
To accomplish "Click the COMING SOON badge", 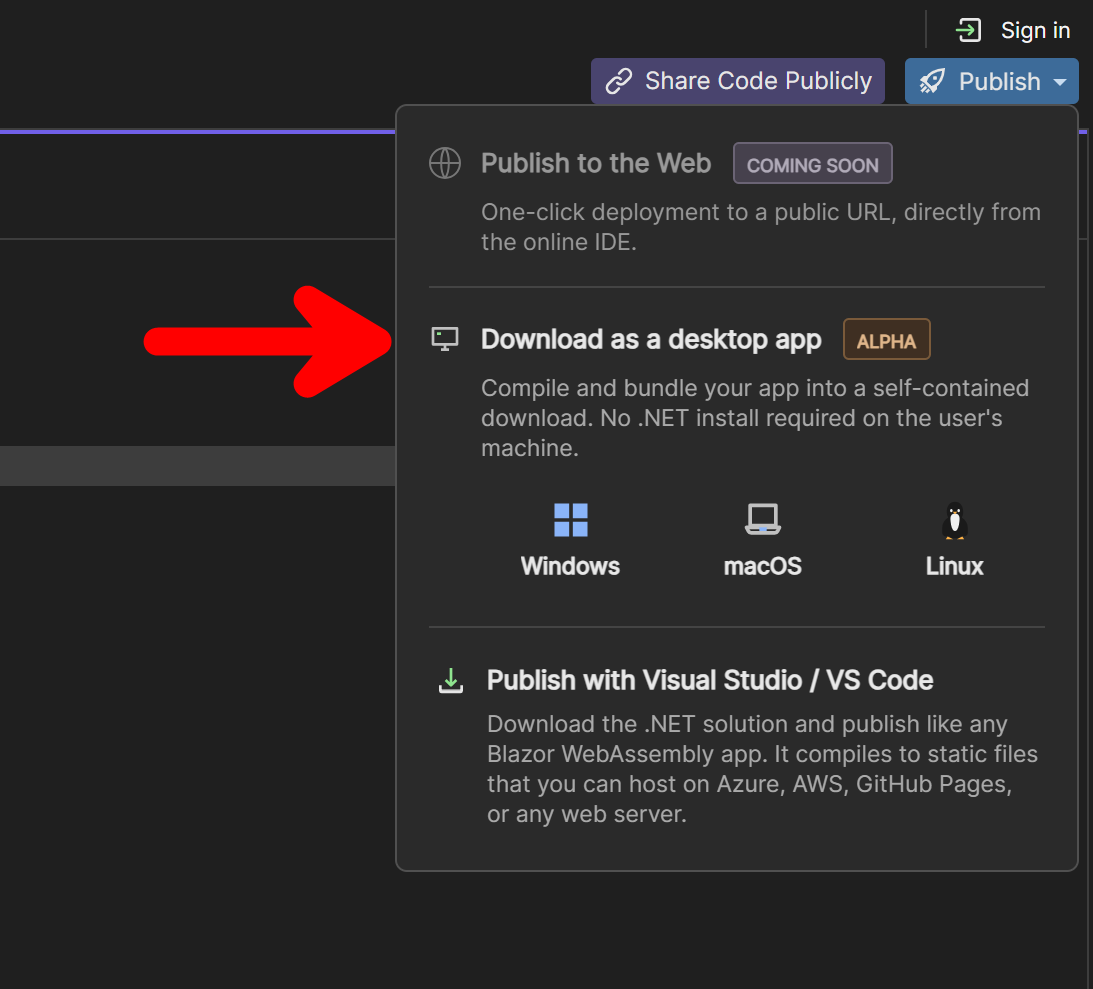I will pos(812,164).
